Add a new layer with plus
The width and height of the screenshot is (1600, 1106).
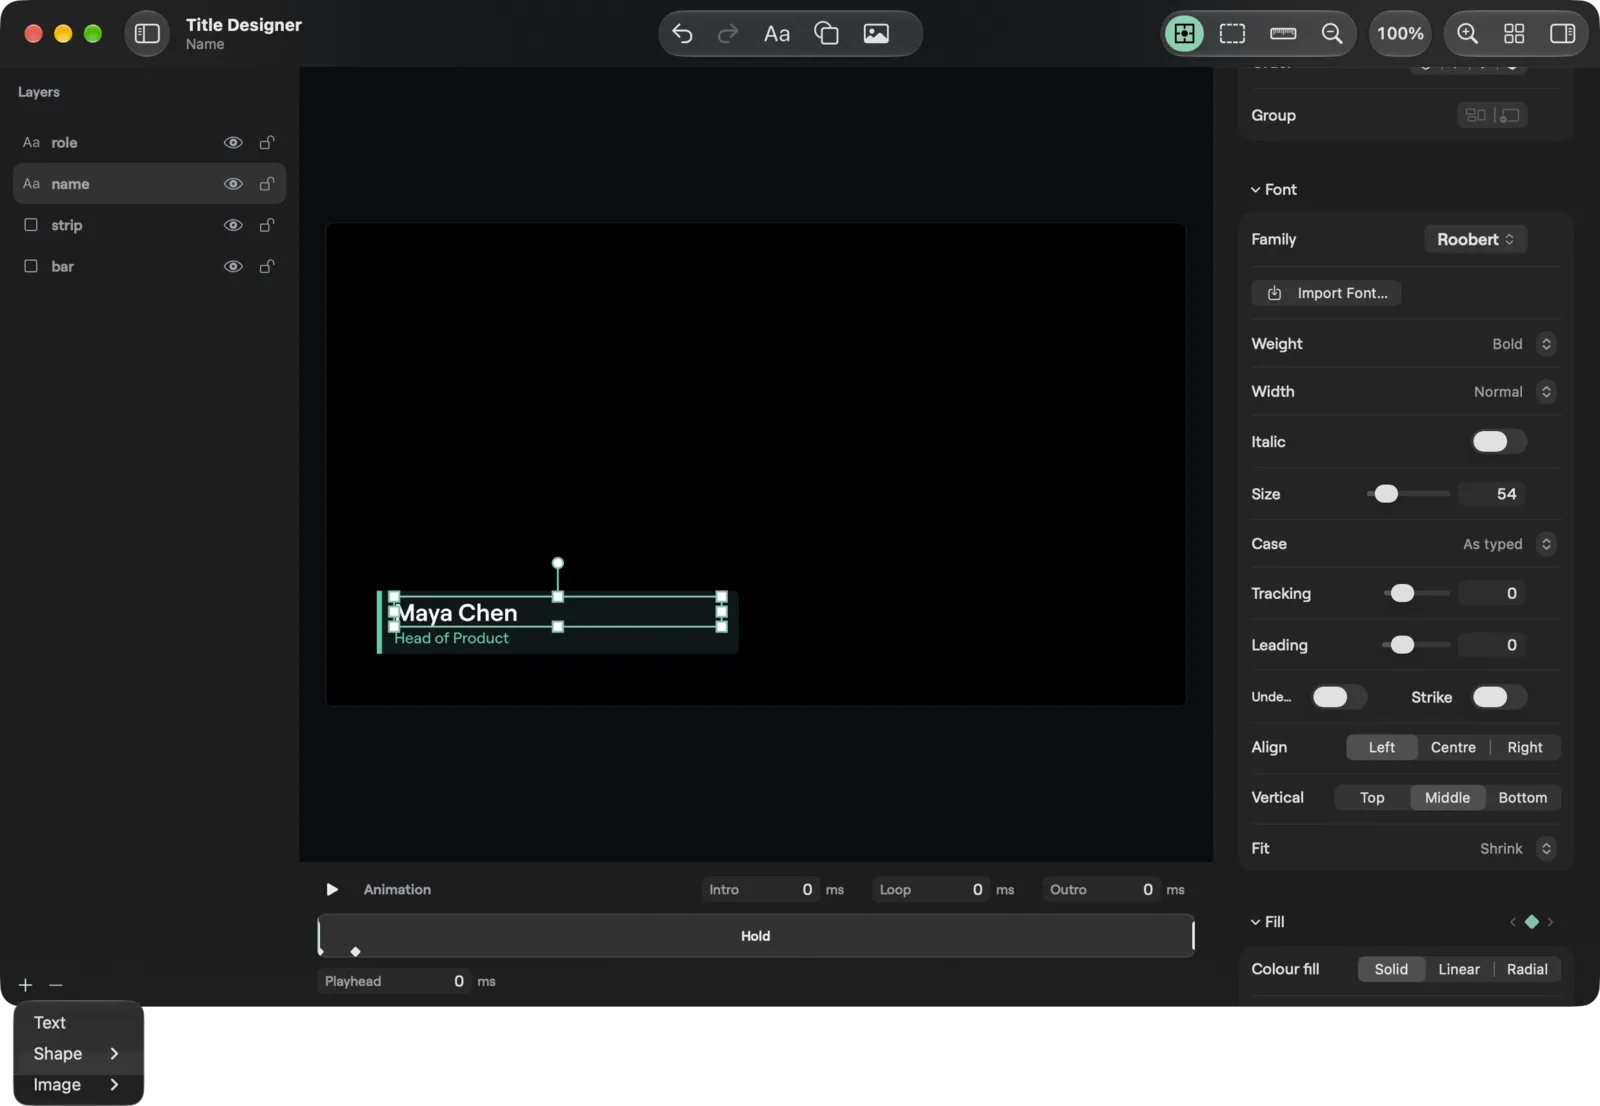26,985
